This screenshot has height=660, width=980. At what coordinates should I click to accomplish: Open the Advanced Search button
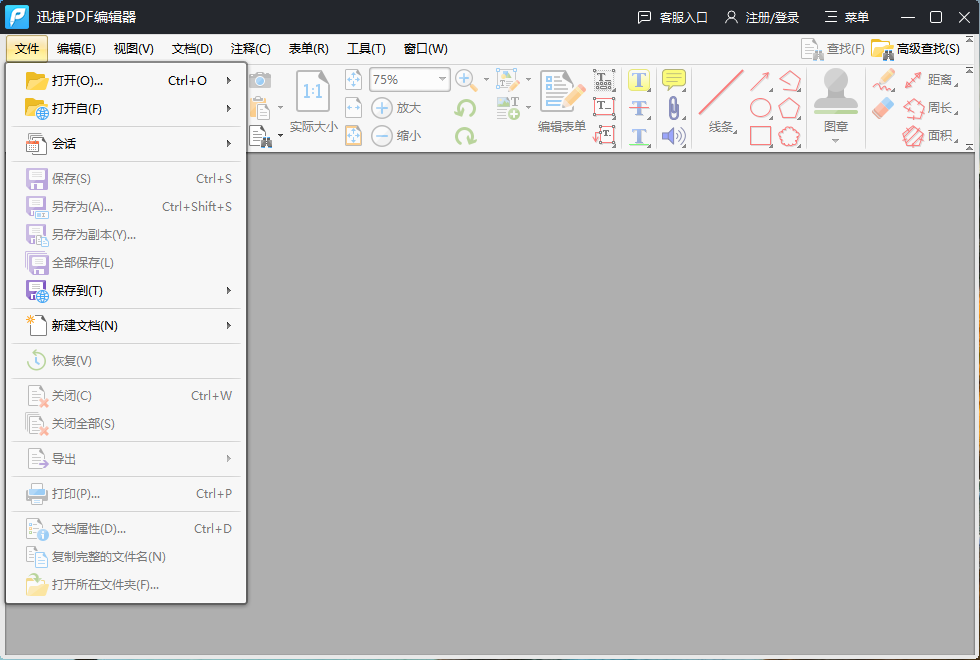pos(916,49)
